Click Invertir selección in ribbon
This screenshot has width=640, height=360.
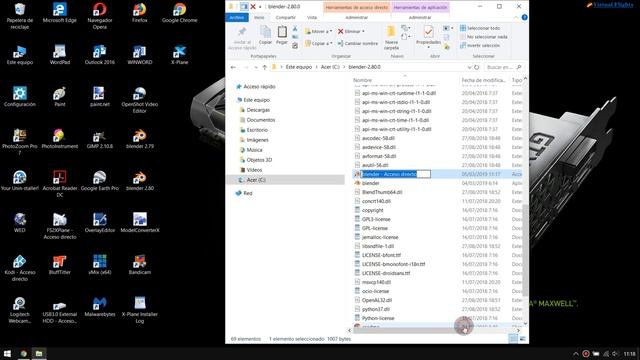480,45
